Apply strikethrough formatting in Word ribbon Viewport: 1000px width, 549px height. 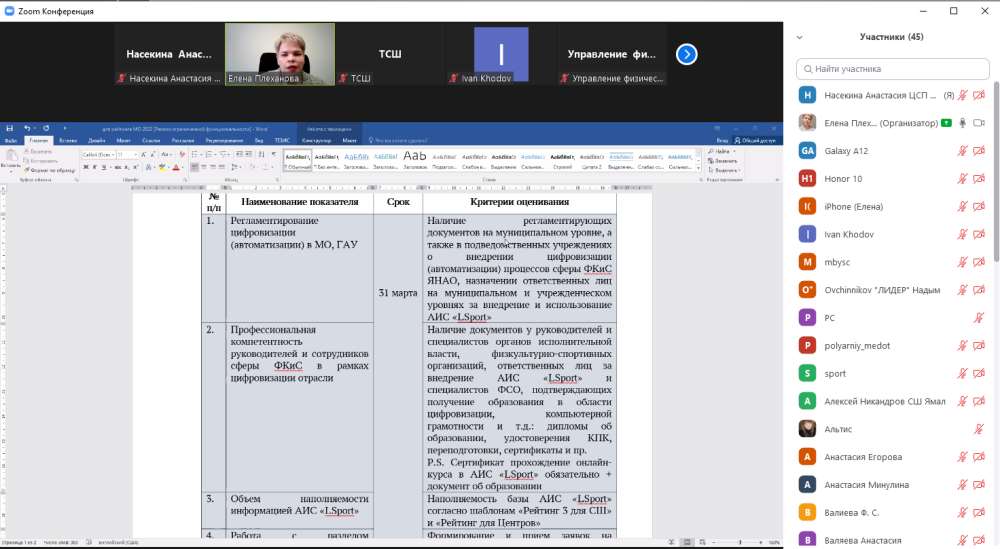click(x=117, y=167)
